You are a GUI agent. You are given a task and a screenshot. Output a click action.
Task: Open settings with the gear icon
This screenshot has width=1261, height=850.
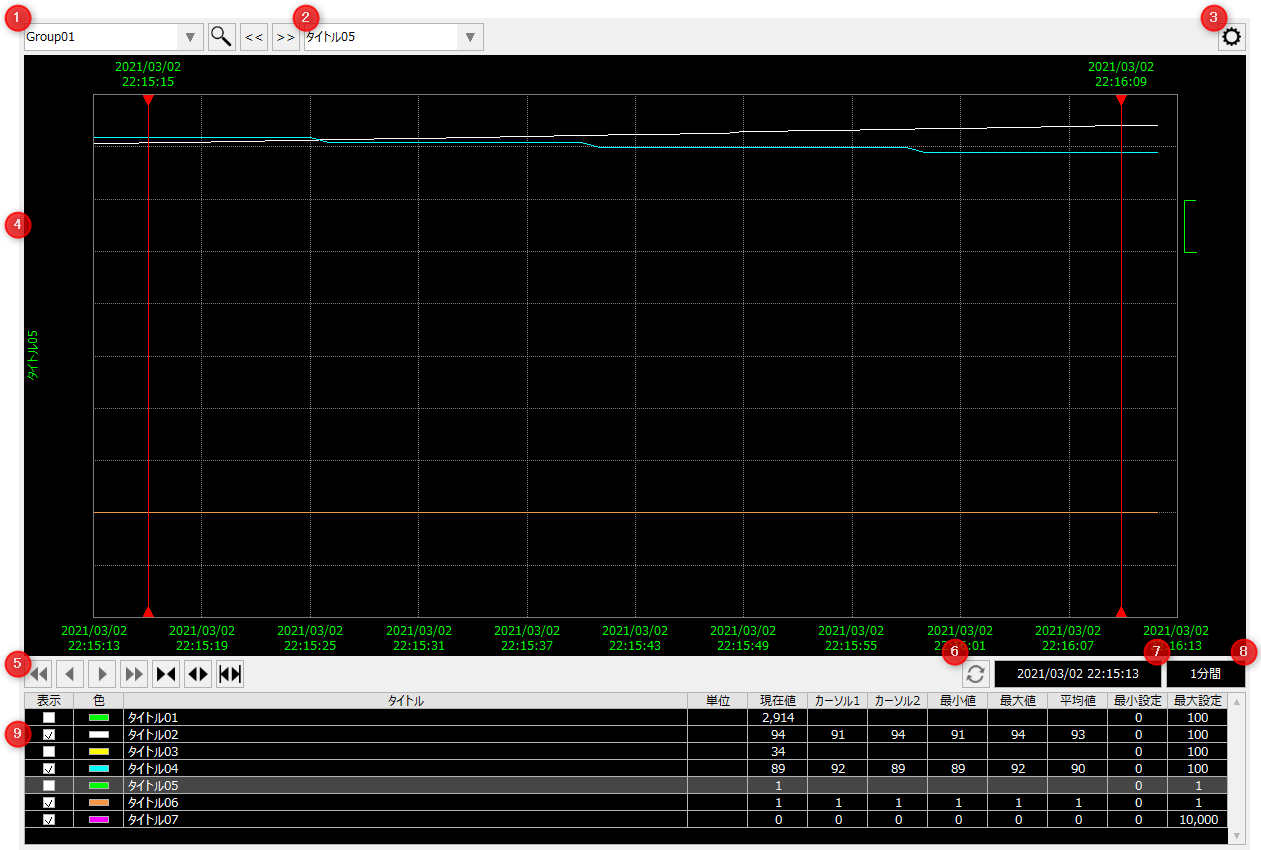click(1232, 38)
